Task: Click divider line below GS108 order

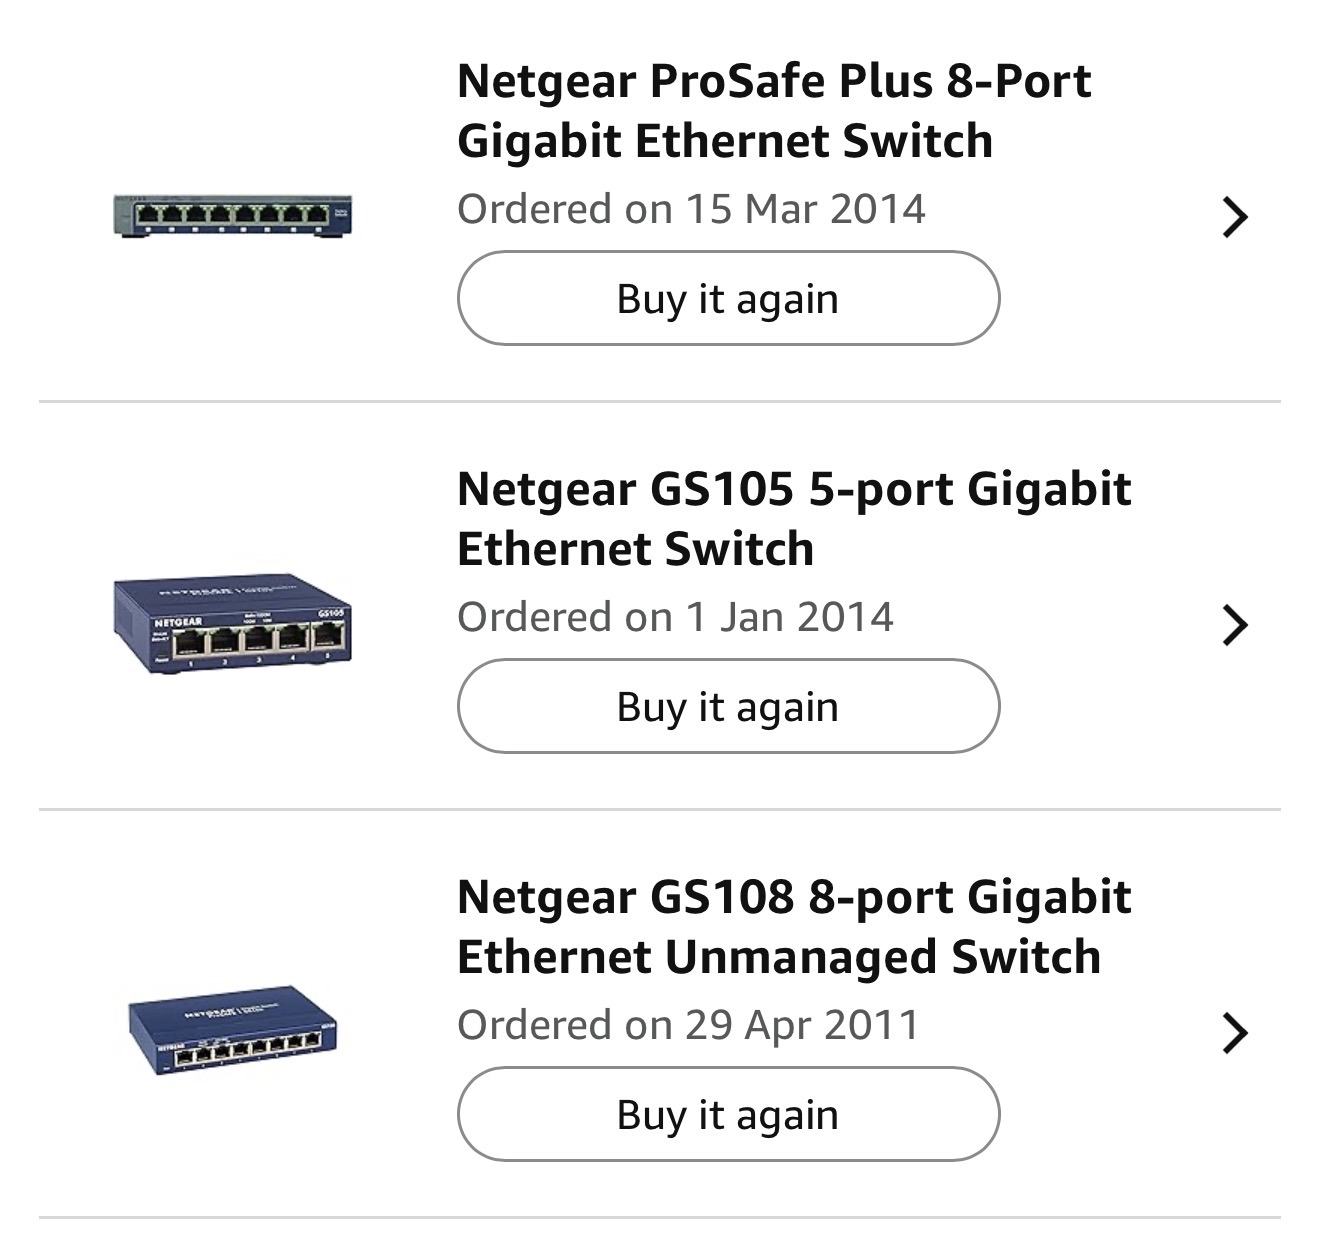Action: pyautogui.click(x=660, y=1217)
